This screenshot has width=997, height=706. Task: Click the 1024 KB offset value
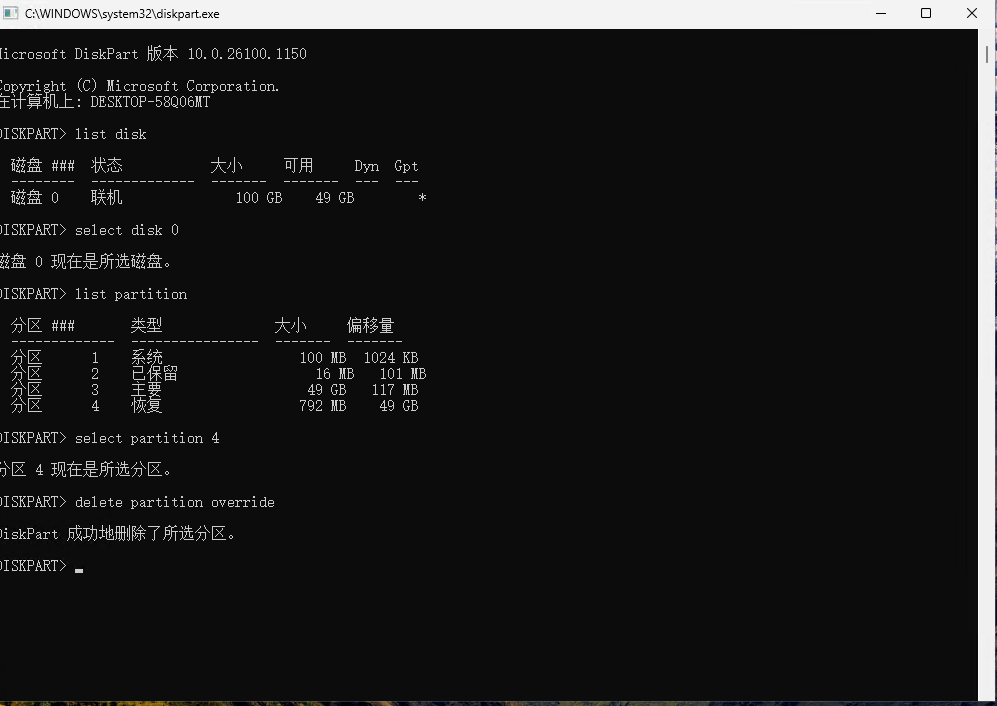pyautogui.click(x=390, y=358)
